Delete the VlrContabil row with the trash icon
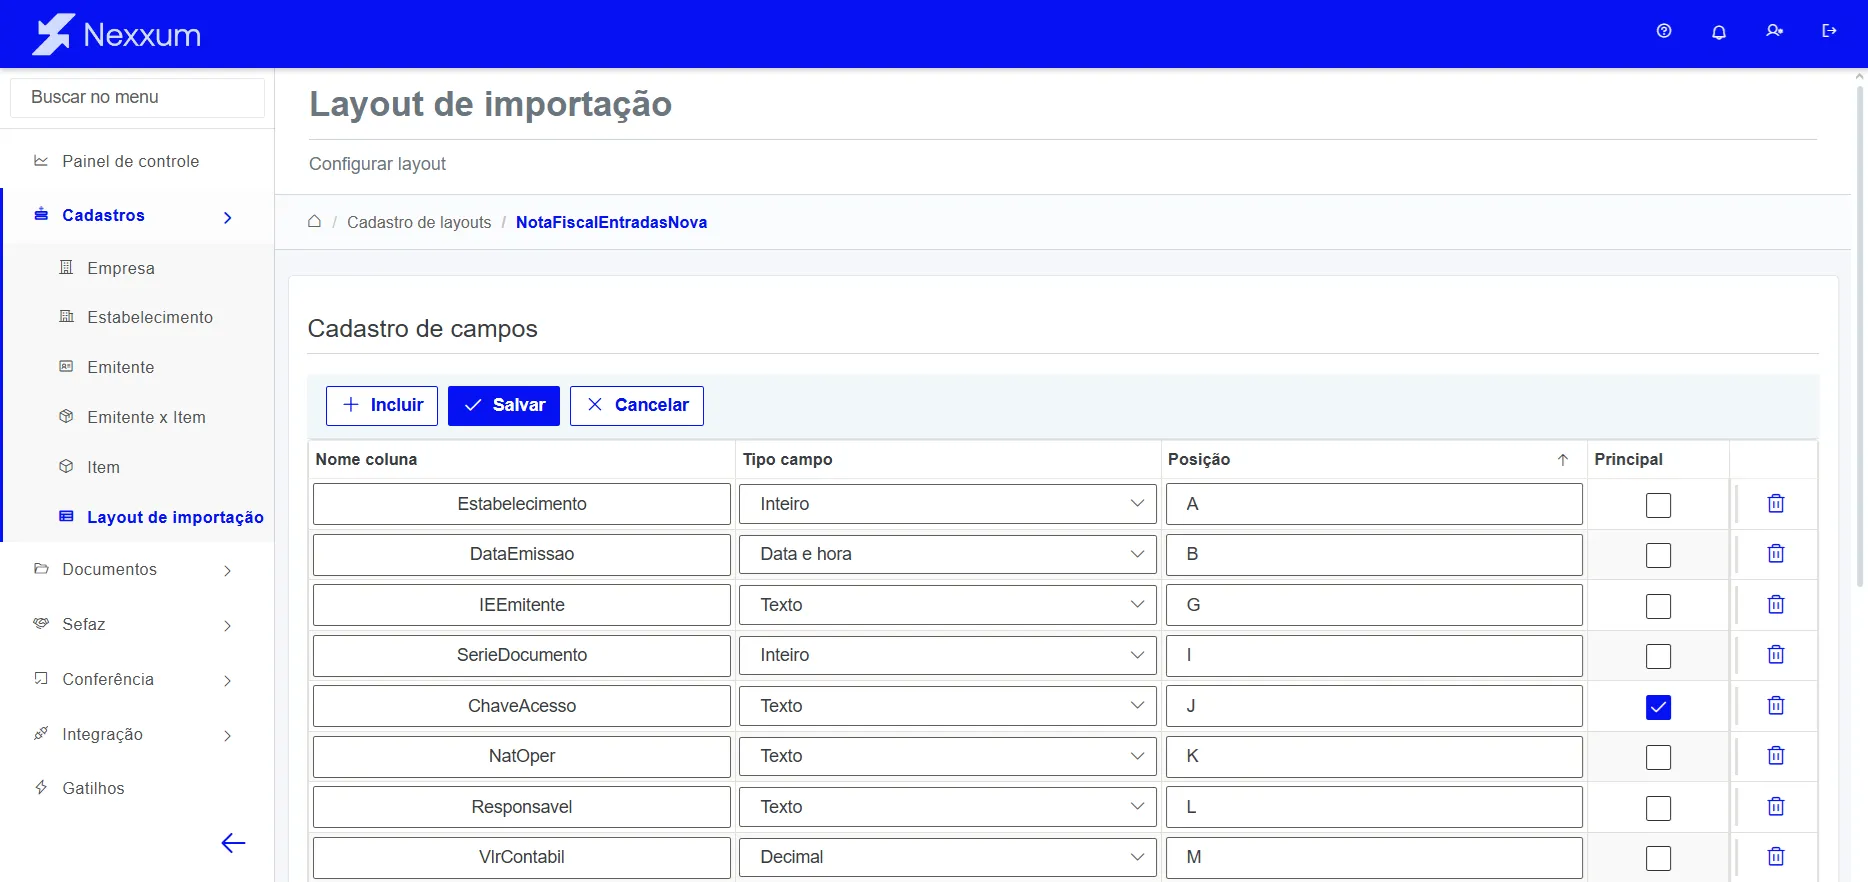1868x882 pixels. (x=1776, y=857)
